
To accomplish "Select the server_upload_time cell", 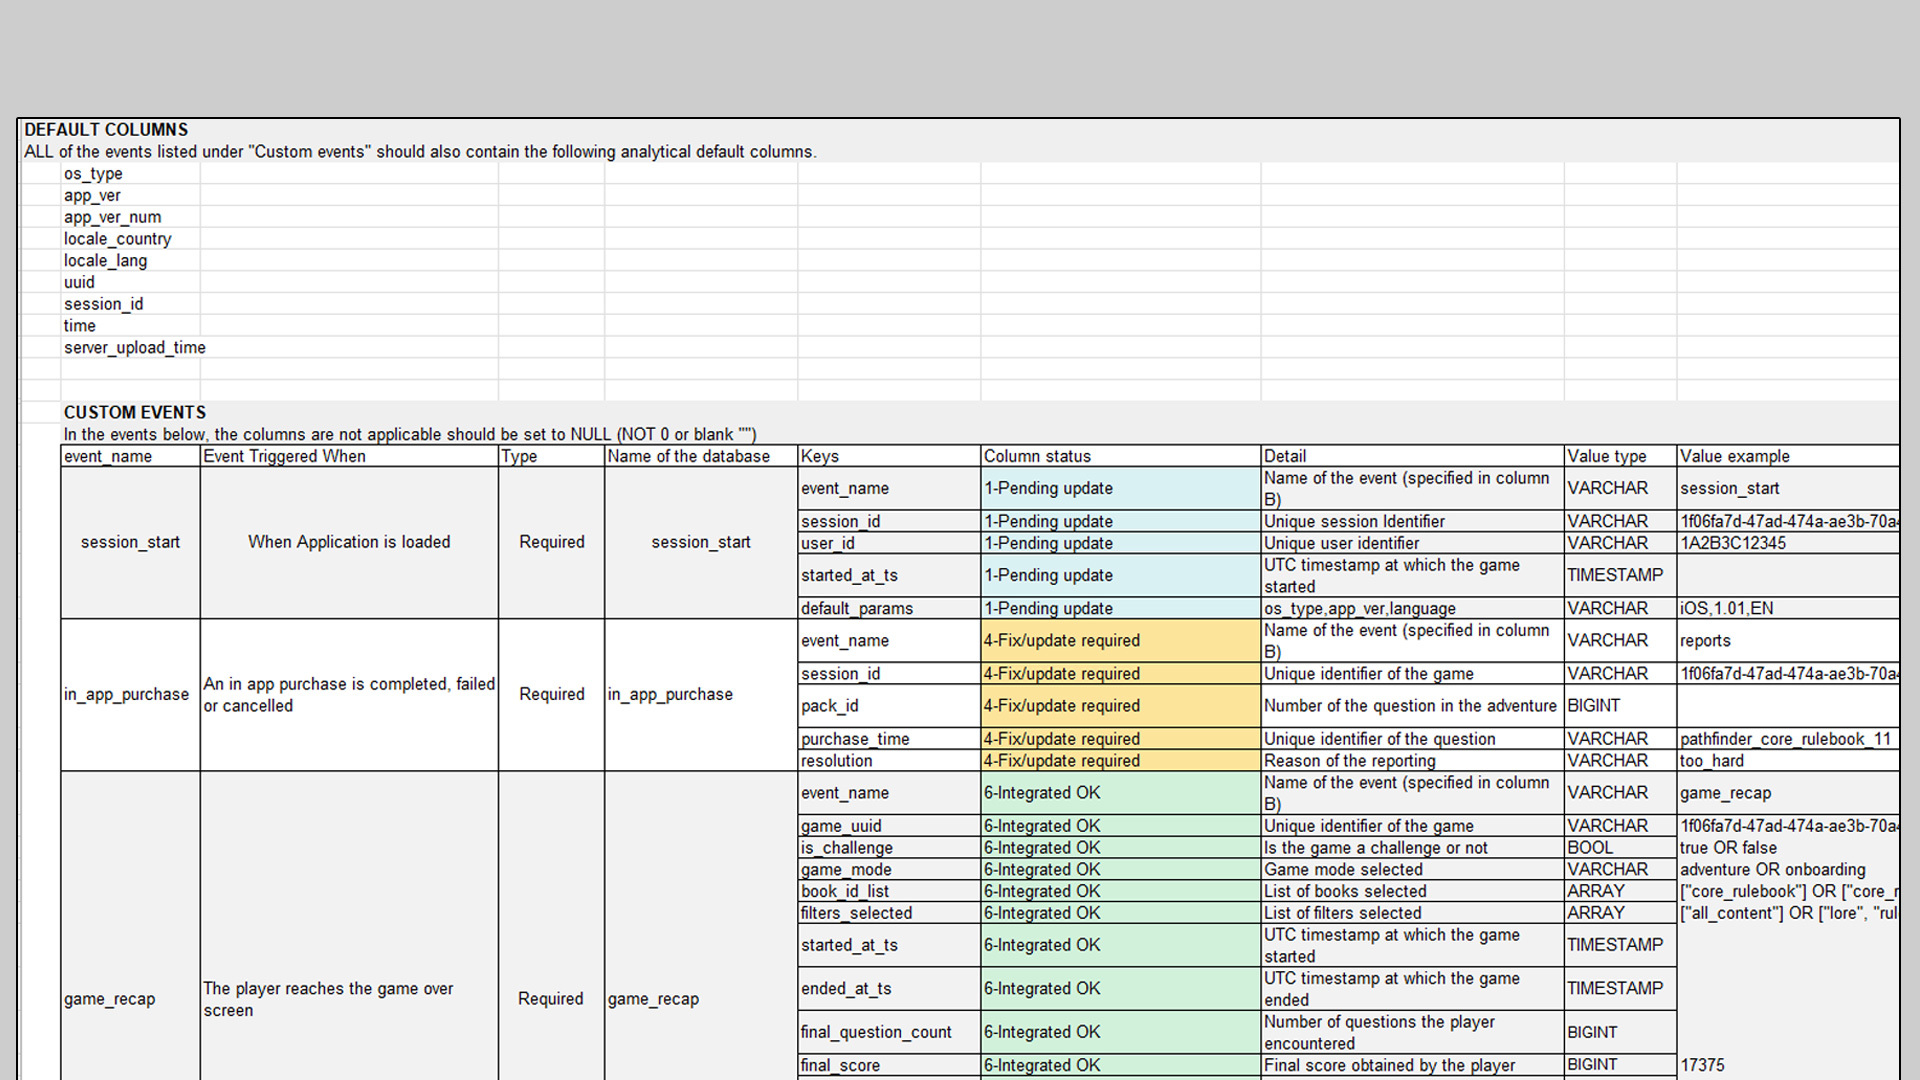I will 134,348.
